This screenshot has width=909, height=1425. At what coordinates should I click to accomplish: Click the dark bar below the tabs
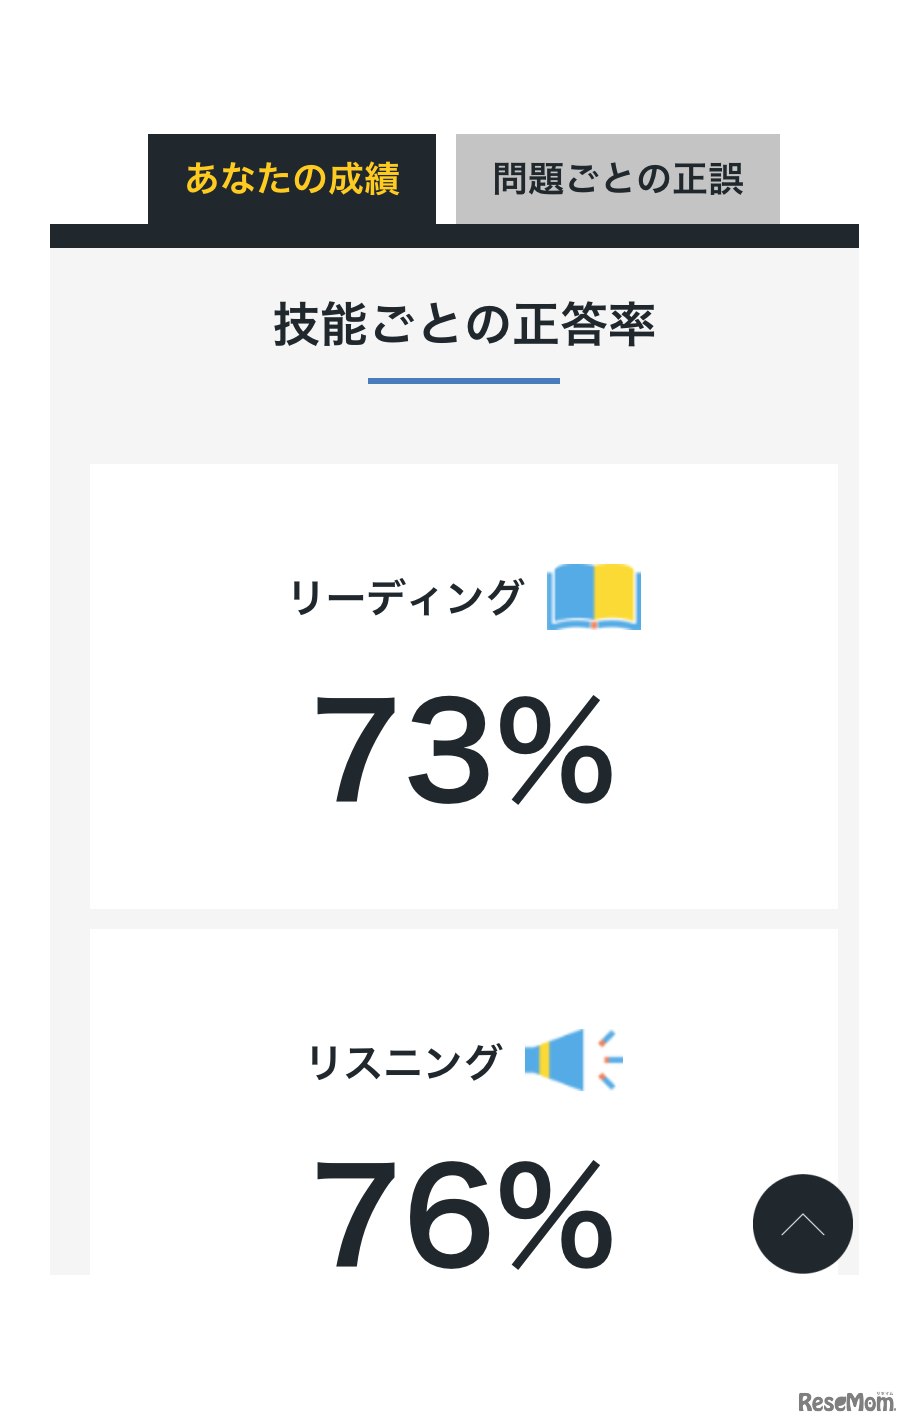coord(454,236)
